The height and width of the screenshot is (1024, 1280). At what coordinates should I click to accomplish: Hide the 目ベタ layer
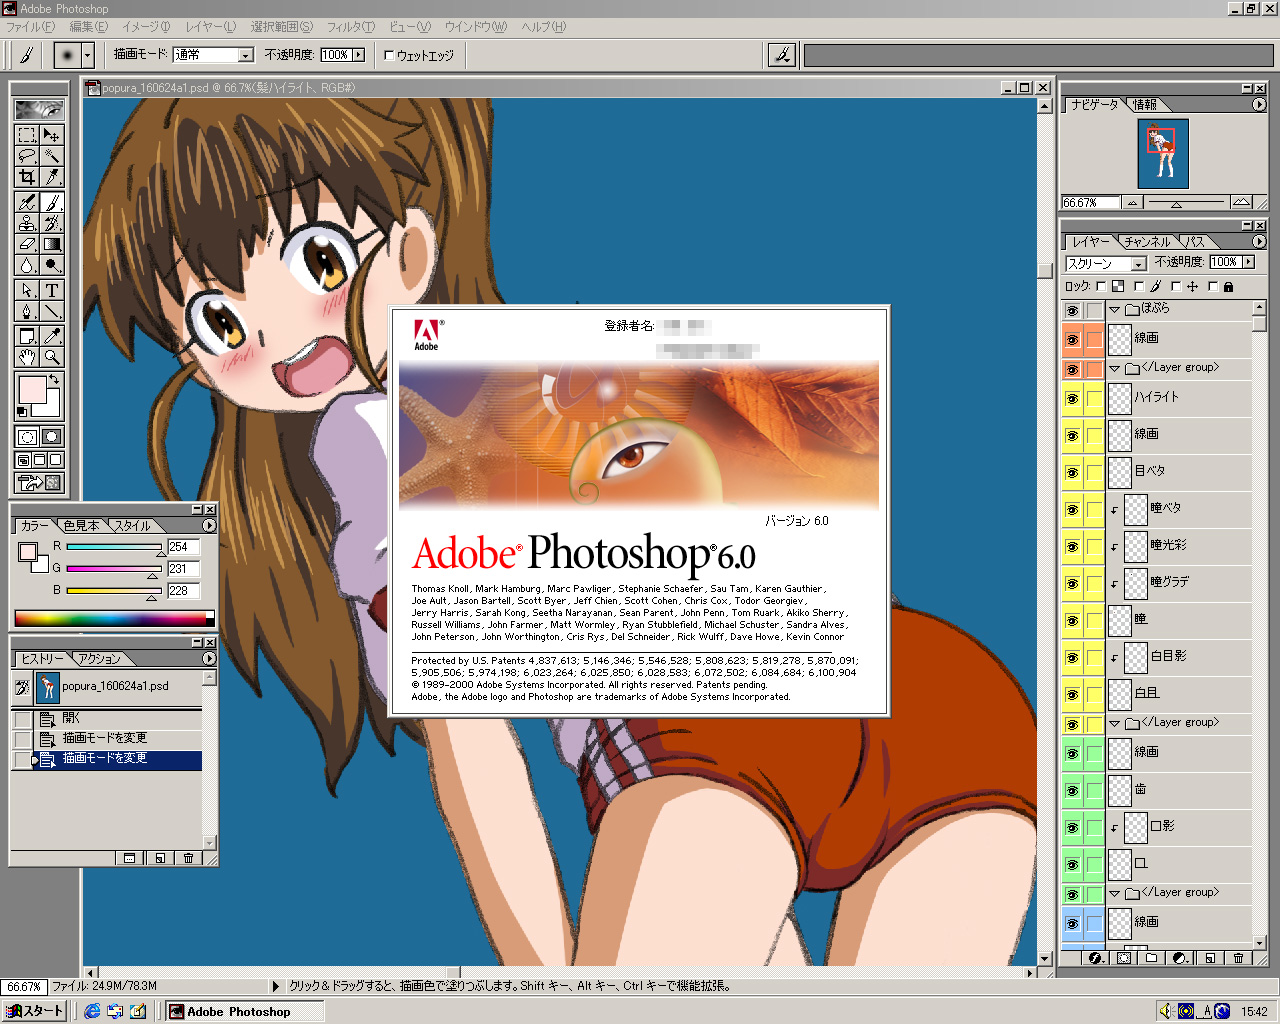click(x=1072, y=473)
